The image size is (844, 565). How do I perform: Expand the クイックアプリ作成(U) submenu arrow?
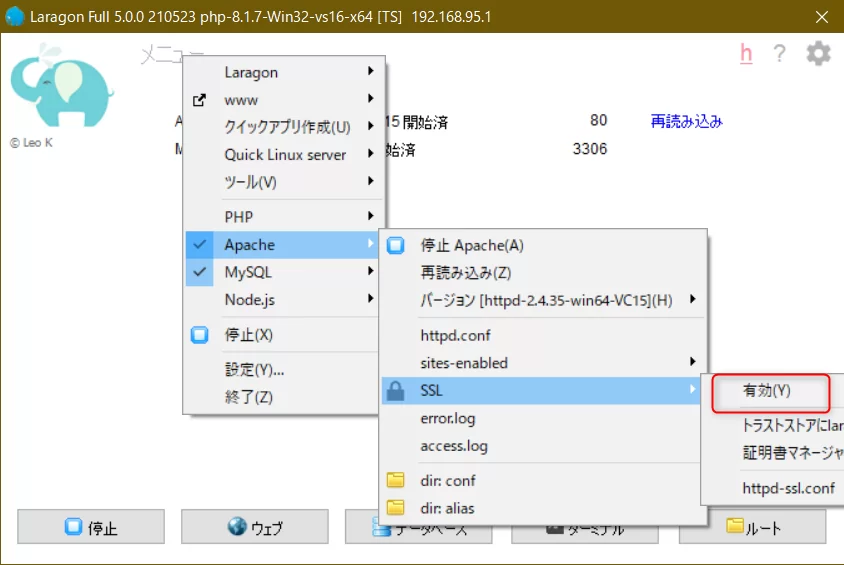[x=370, y=125]
